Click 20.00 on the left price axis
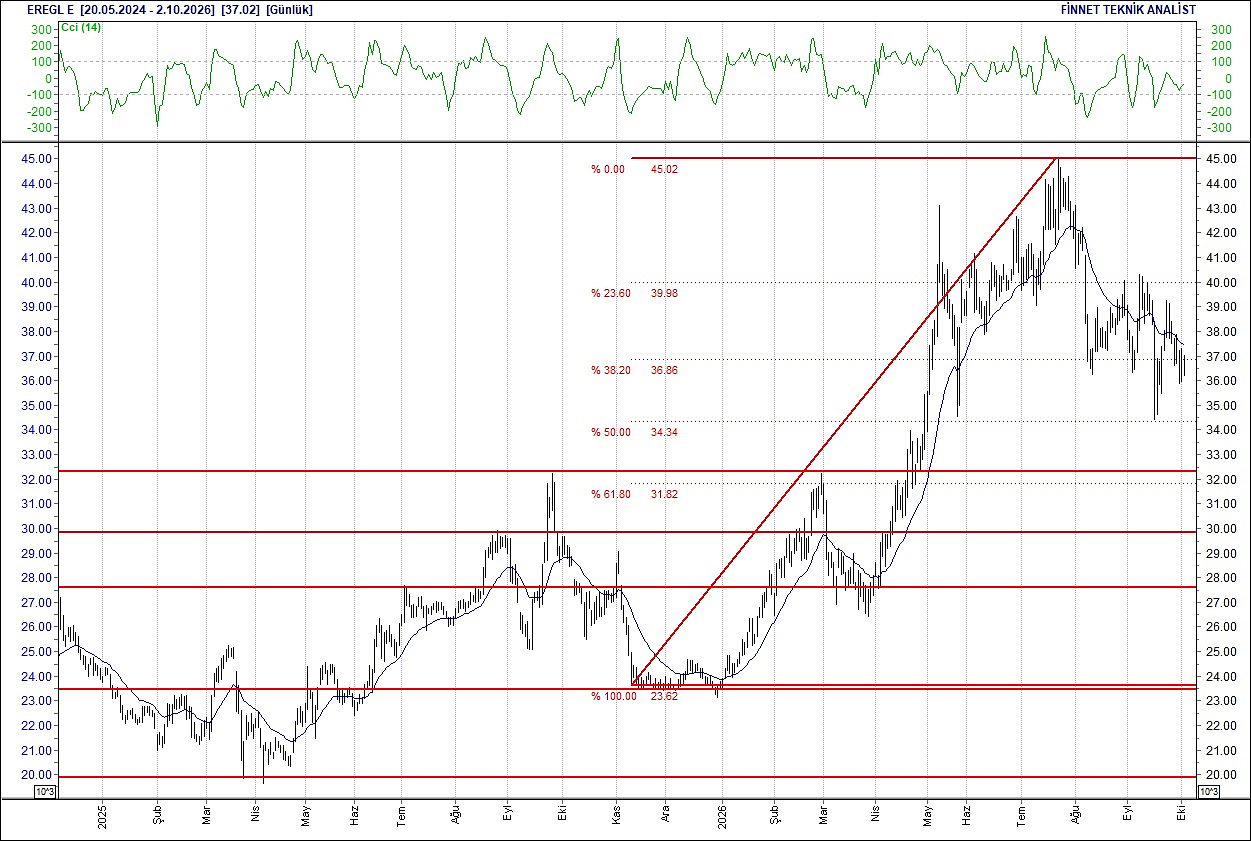The height and width of the screenshot is (841, 1251). tap(35, 775)
